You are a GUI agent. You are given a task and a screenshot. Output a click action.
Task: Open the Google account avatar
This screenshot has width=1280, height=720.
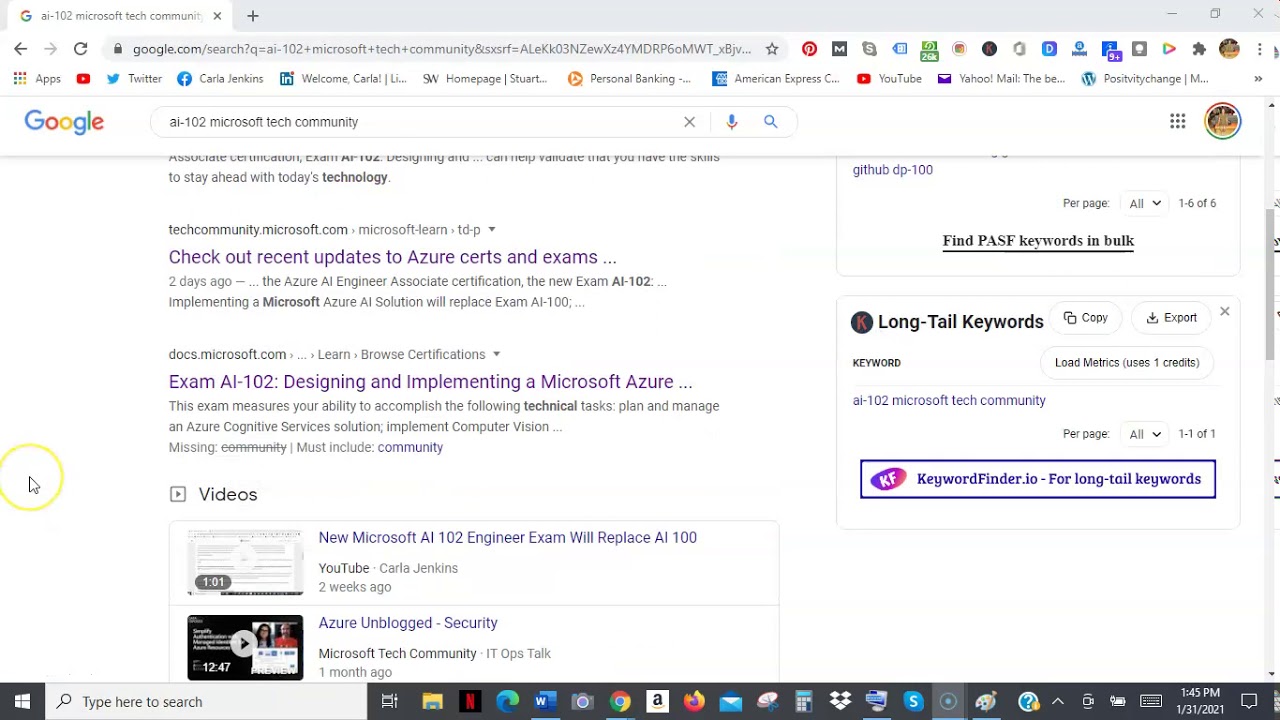(x=1222, y=121)
